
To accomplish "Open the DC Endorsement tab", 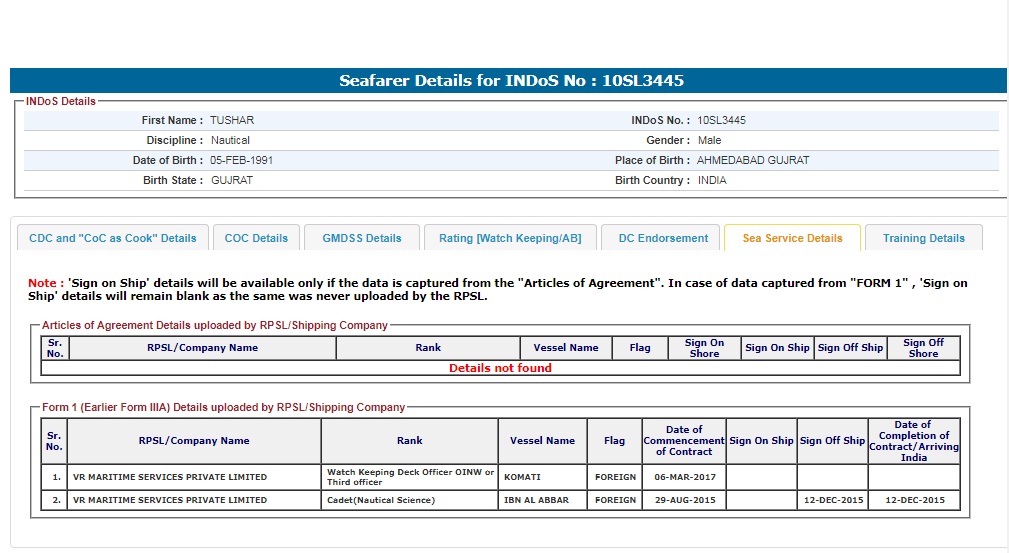I will pos(662,238).
